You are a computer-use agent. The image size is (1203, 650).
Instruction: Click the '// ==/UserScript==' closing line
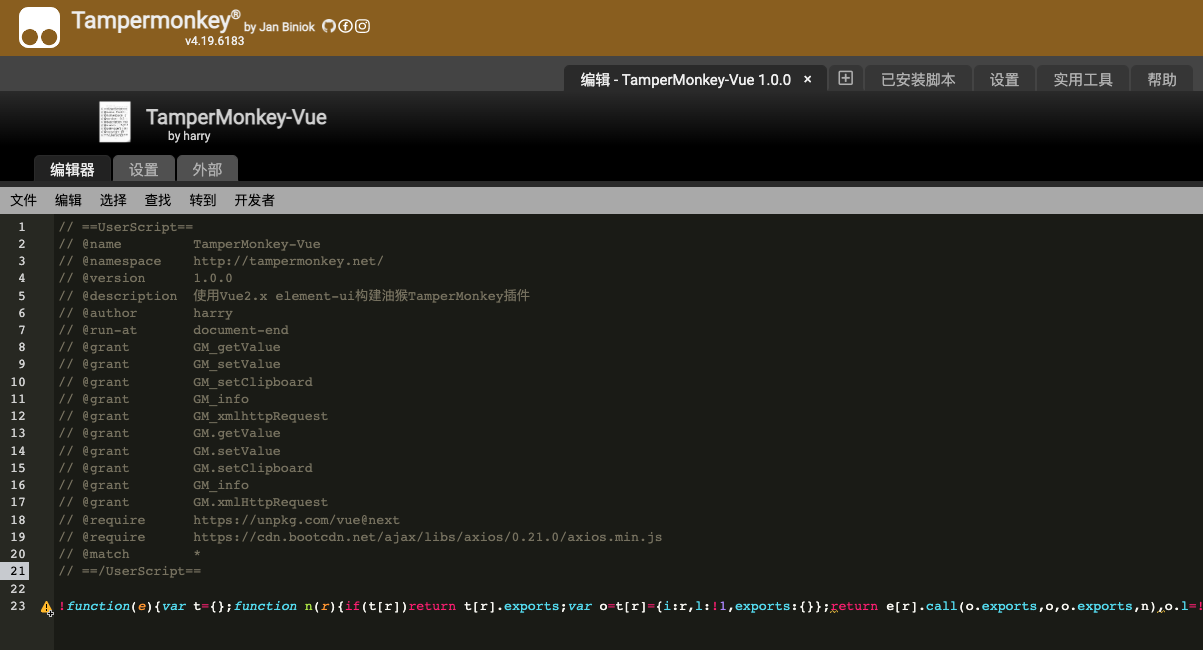click(130, 571)
